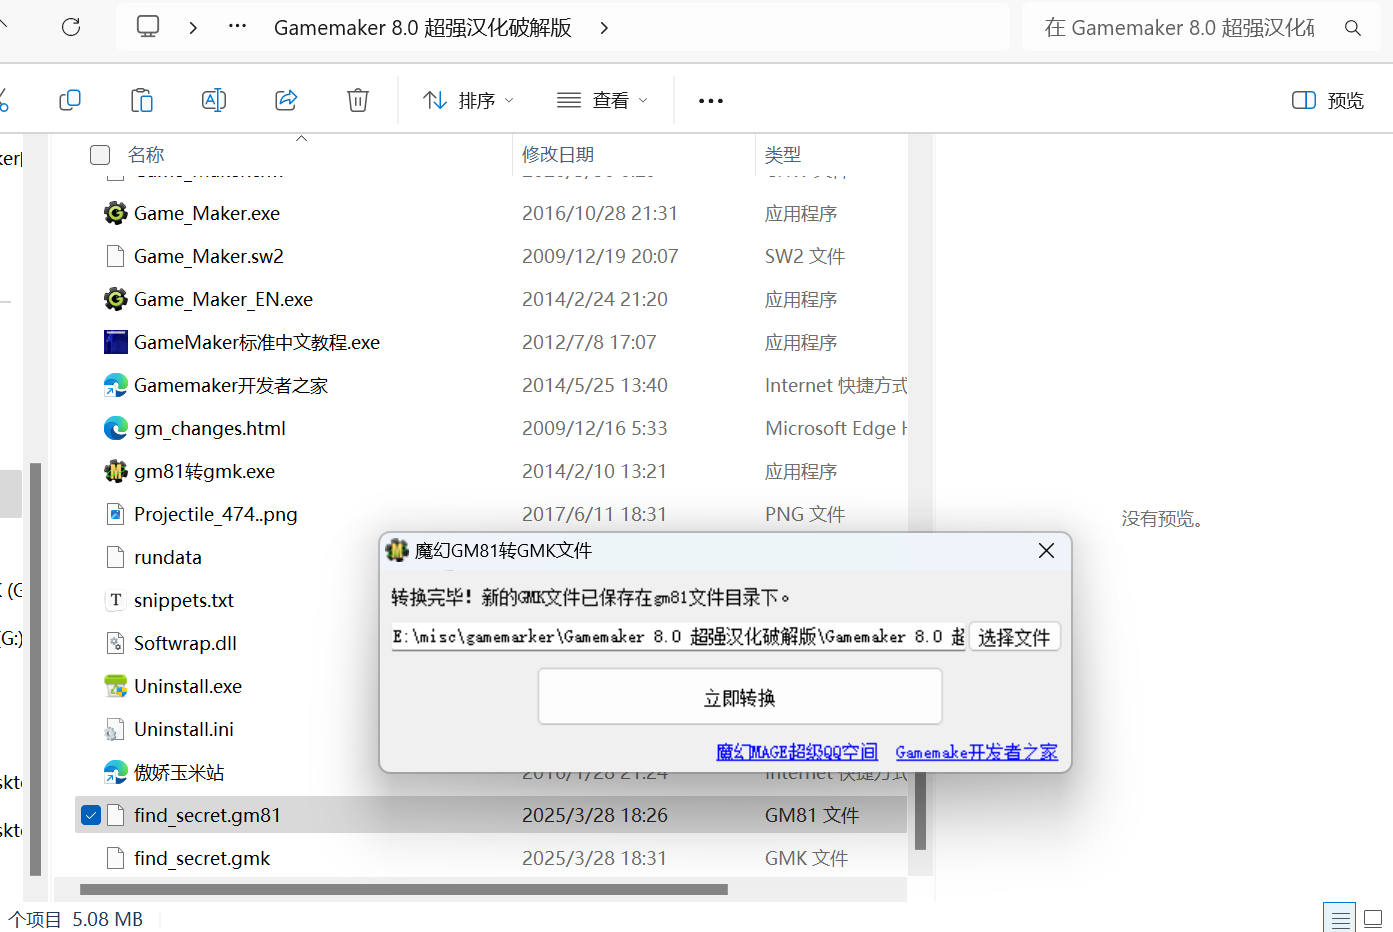1393x932 pixels.
Task: Open the toolbar See more ellipsis menu
Action: coord(711,101)
